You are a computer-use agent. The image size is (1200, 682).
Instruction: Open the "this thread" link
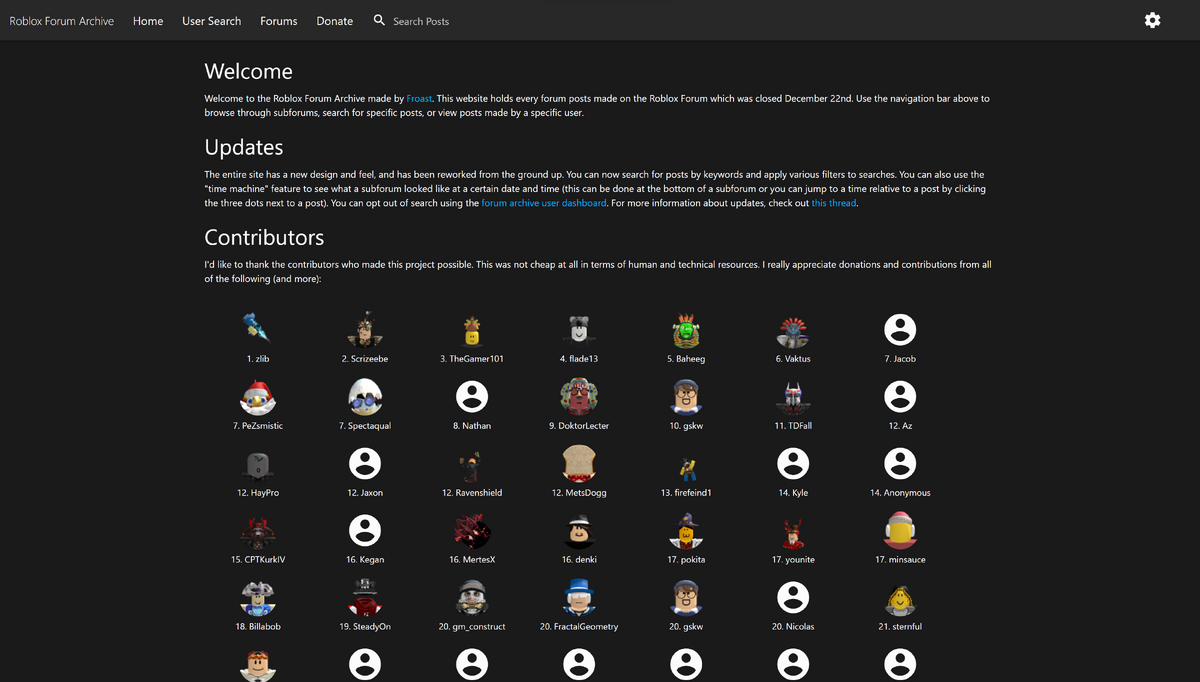(833, 202)
